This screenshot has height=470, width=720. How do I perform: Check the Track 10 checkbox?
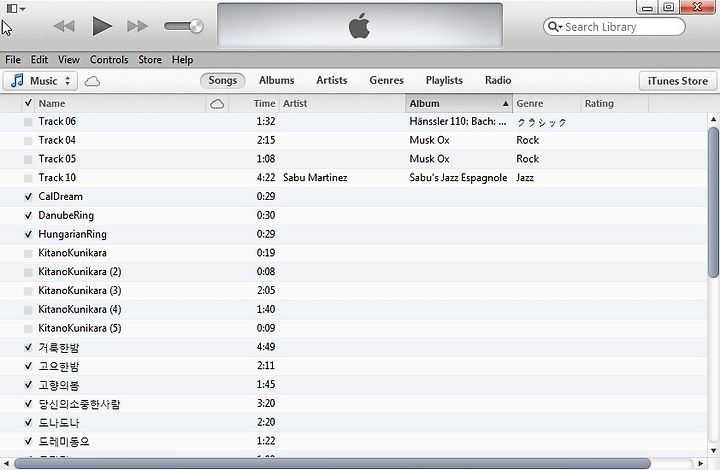click(28, 179)
